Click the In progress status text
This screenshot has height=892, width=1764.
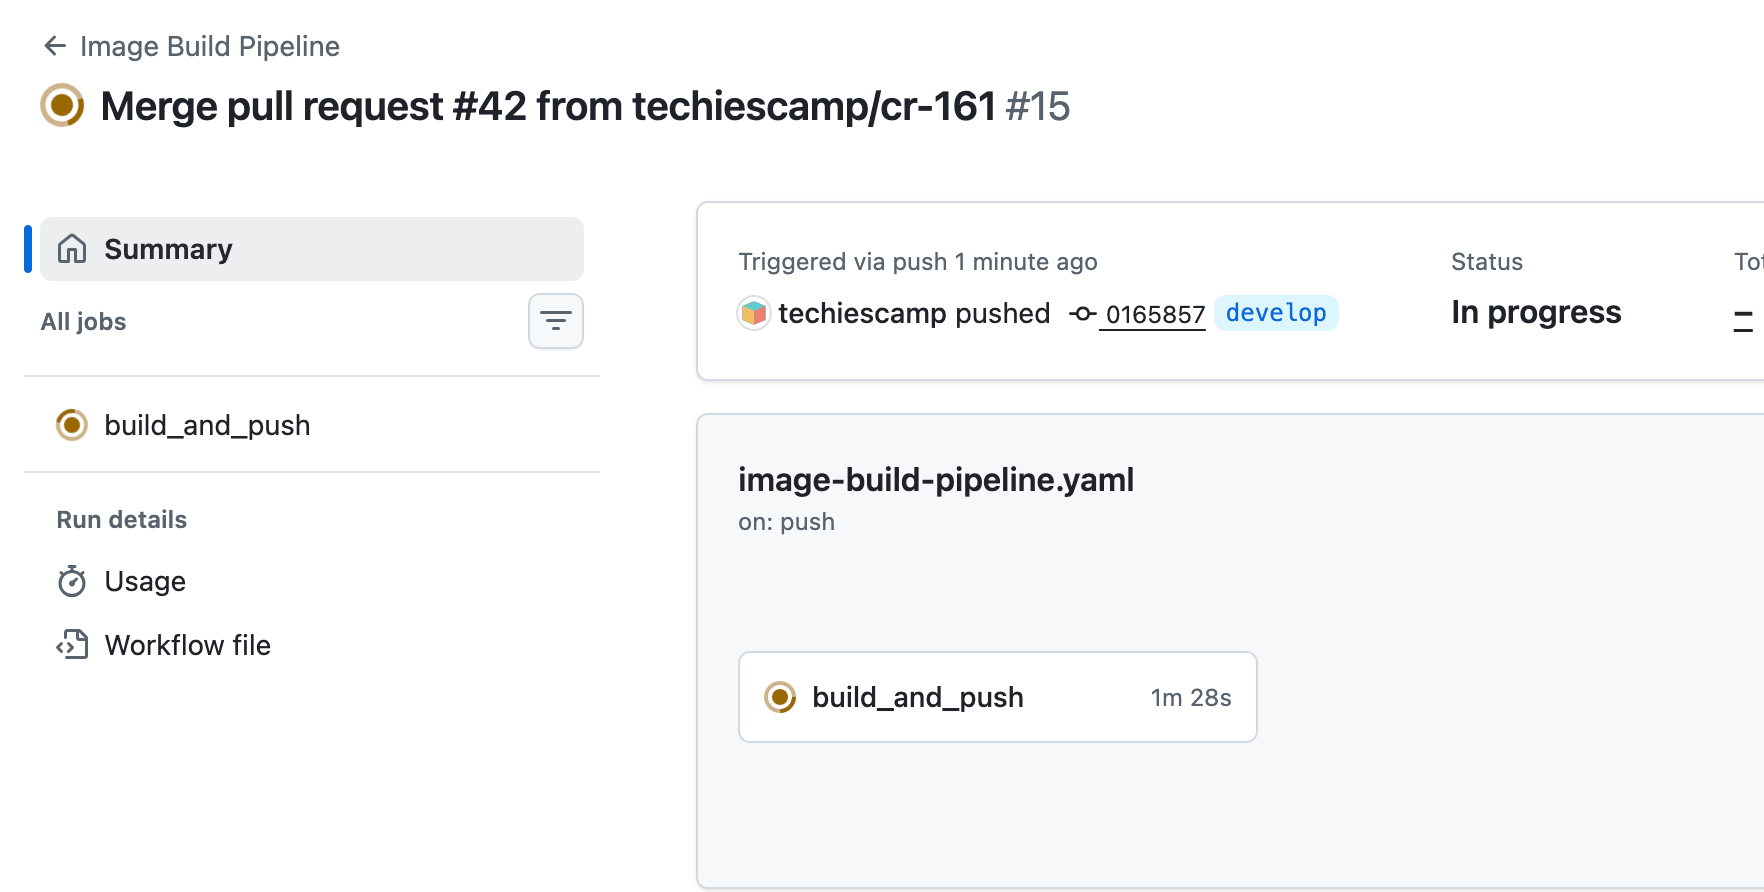tap(1536, 312)
